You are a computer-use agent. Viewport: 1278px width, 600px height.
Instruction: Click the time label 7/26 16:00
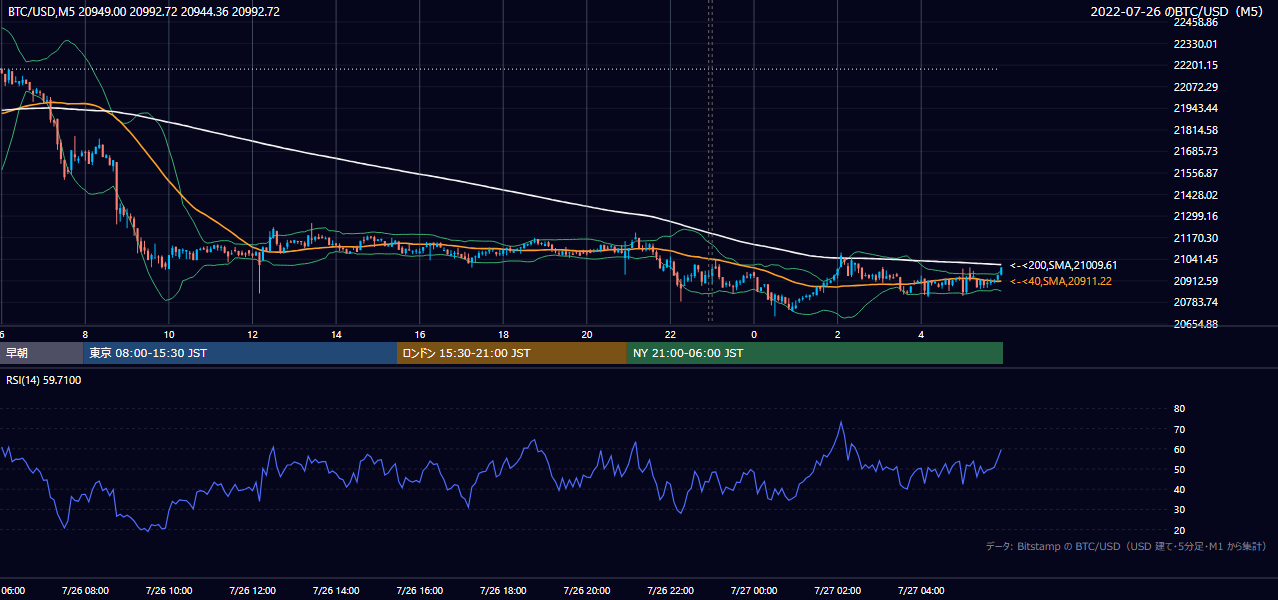(x=419, y=591)
